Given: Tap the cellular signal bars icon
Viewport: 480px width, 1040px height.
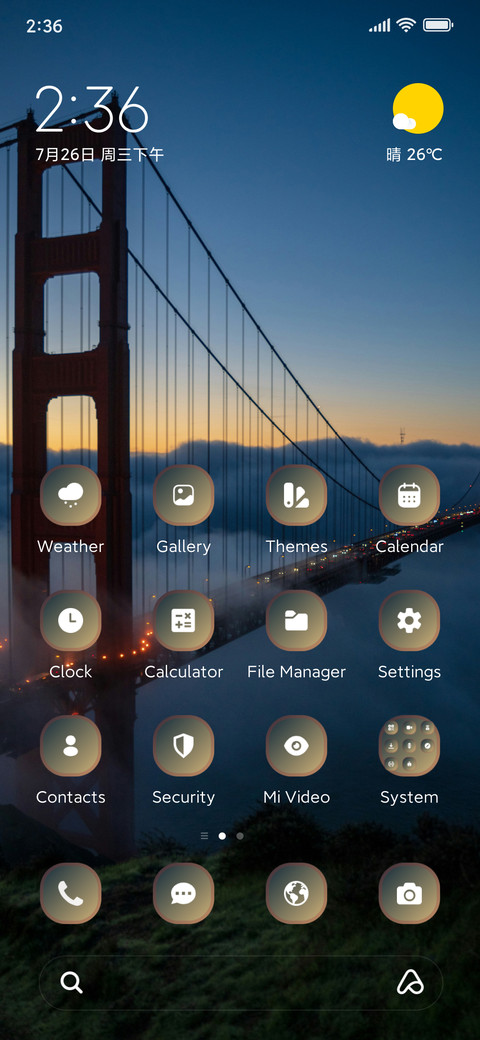Looking at the screenshot, I should click(380, 26).
